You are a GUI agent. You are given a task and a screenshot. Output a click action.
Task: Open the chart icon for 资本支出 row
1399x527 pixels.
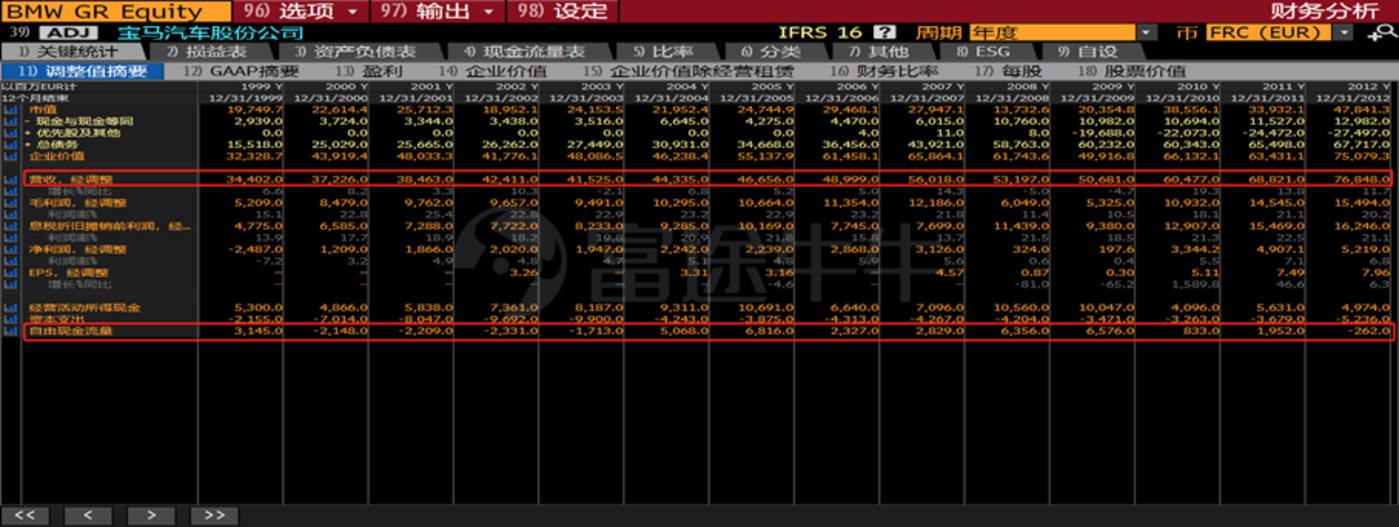point(11,318)
